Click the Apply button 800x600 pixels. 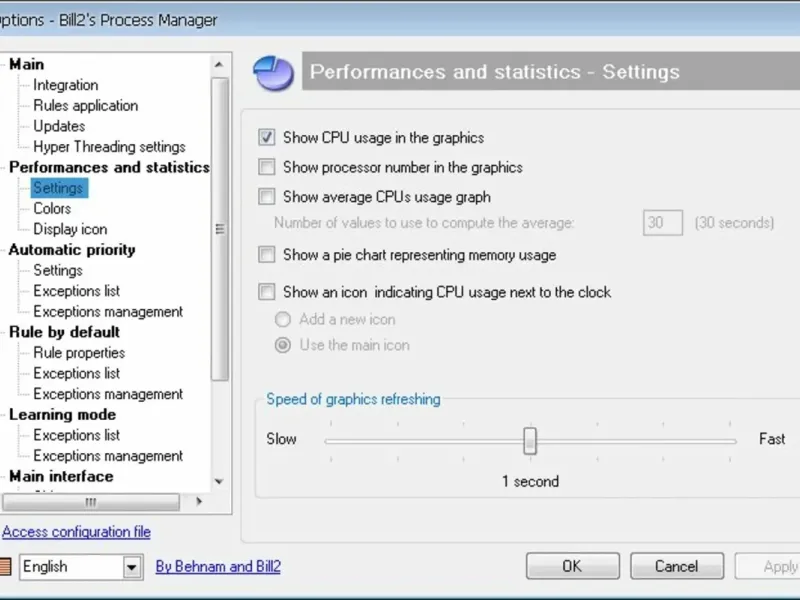[769, 566]
